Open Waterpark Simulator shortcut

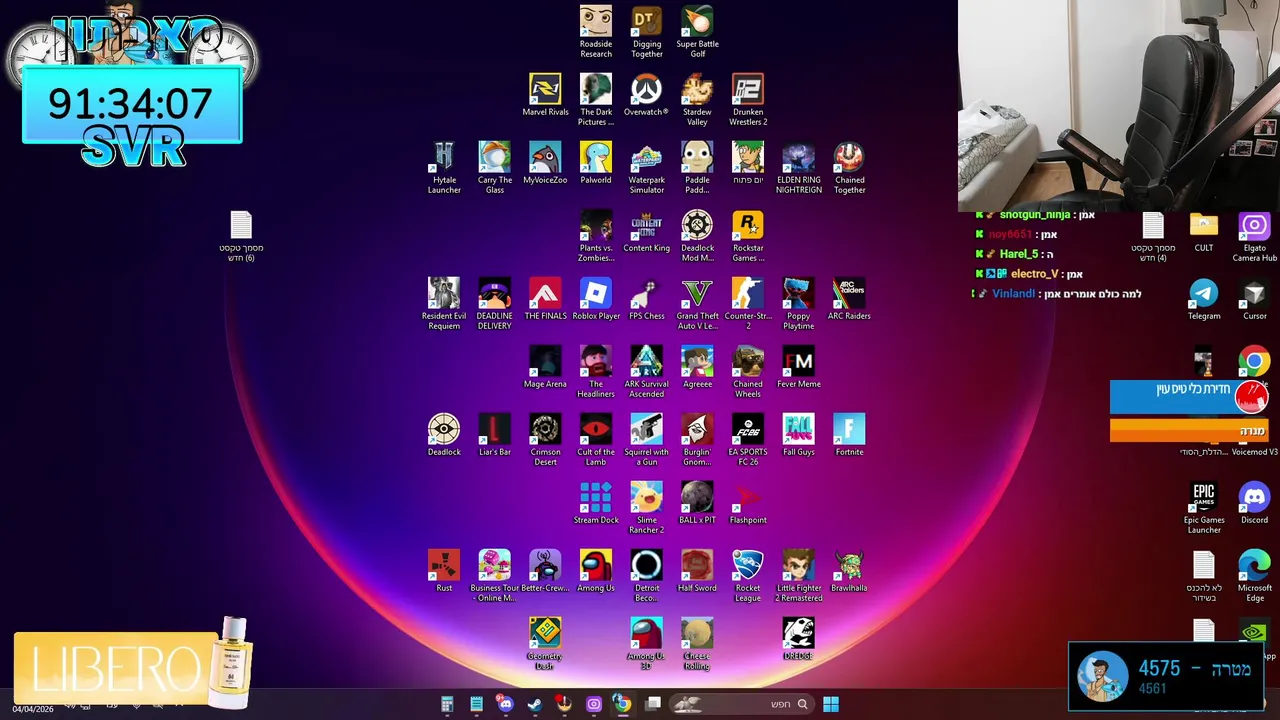pos(647,168)
